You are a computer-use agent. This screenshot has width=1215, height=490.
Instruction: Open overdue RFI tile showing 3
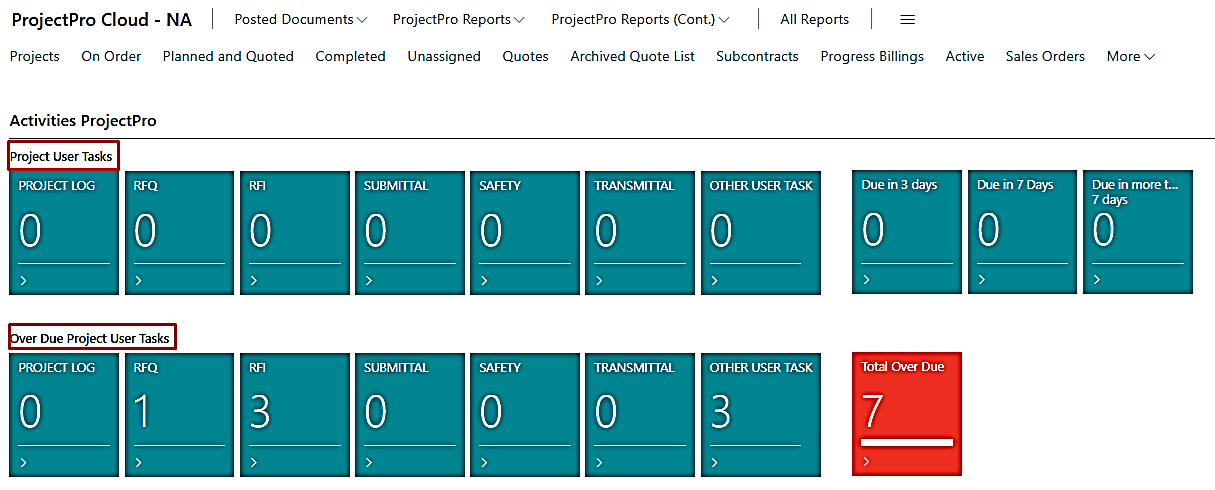(x=295, y=415)
